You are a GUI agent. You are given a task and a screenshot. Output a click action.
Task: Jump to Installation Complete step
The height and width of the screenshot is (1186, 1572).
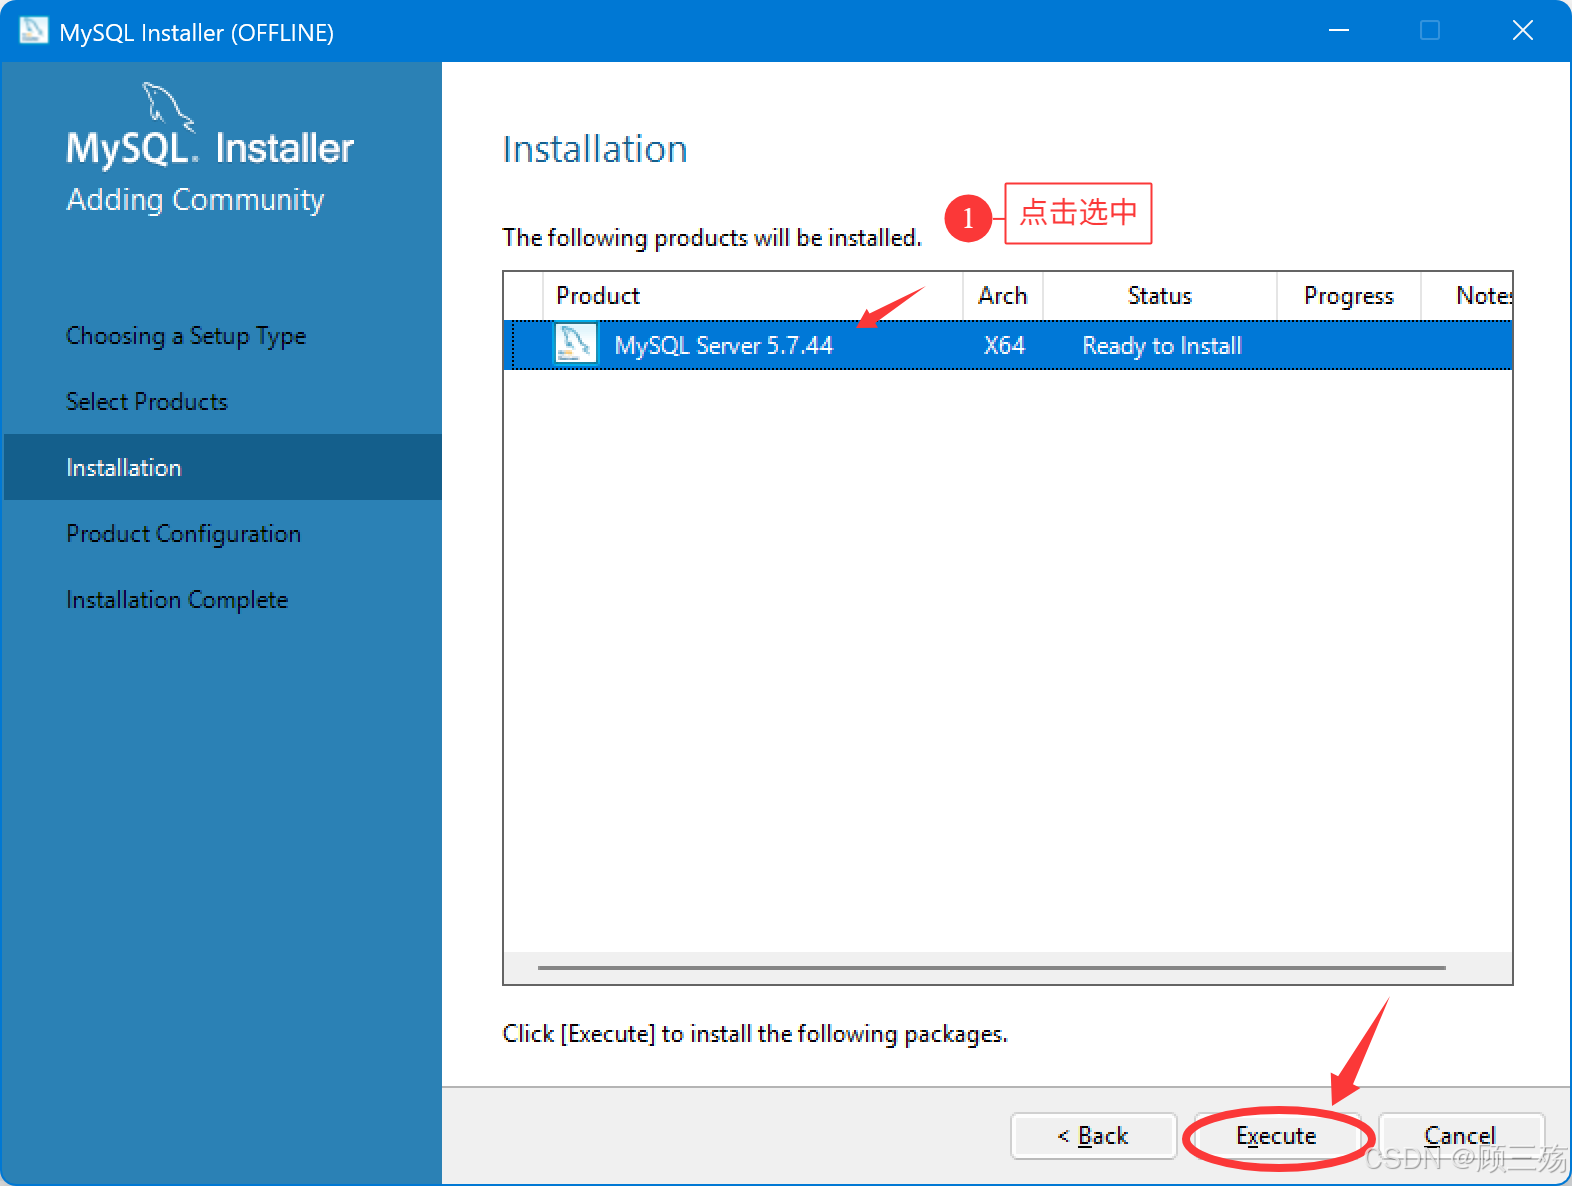coord(177,600)
